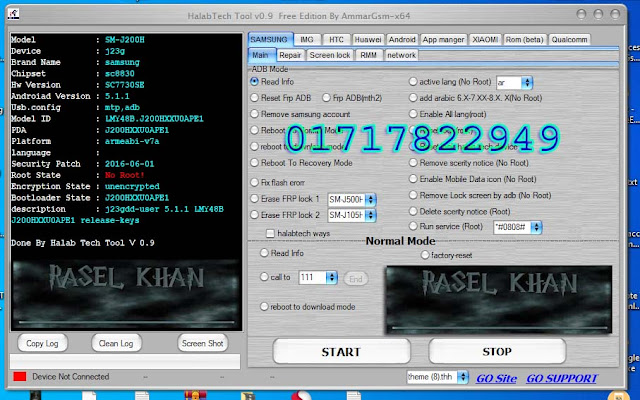Switch to the XIAOMI tab

(485, 40)
